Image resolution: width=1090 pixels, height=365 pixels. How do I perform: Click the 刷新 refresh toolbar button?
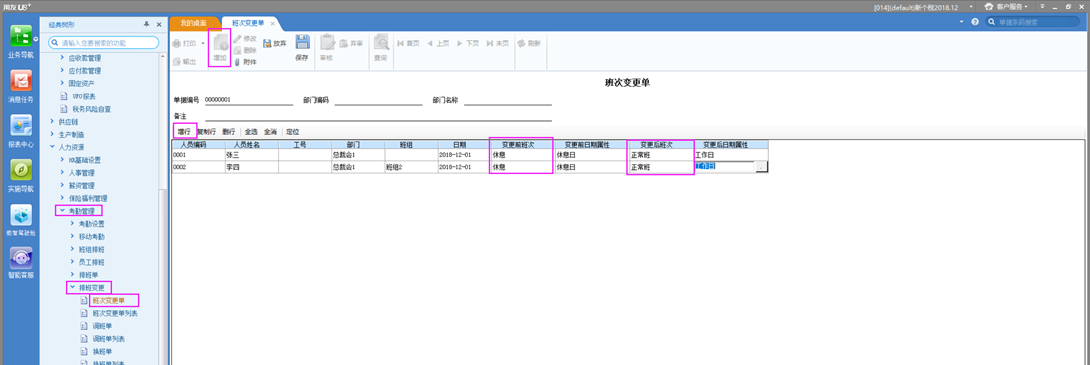pyautogui.click(x=528, y=43)
